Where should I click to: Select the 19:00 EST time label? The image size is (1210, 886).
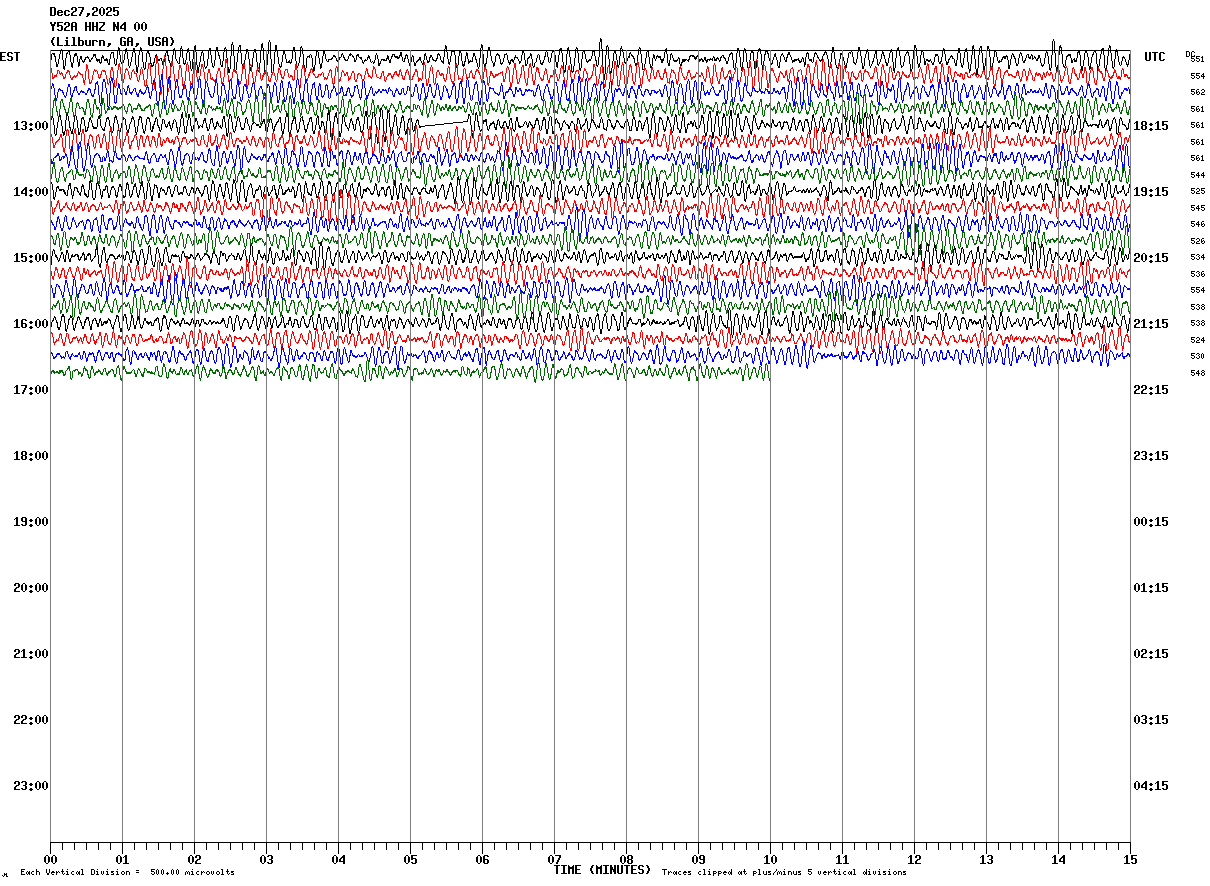pyautogui.click(x=31, y=522)
